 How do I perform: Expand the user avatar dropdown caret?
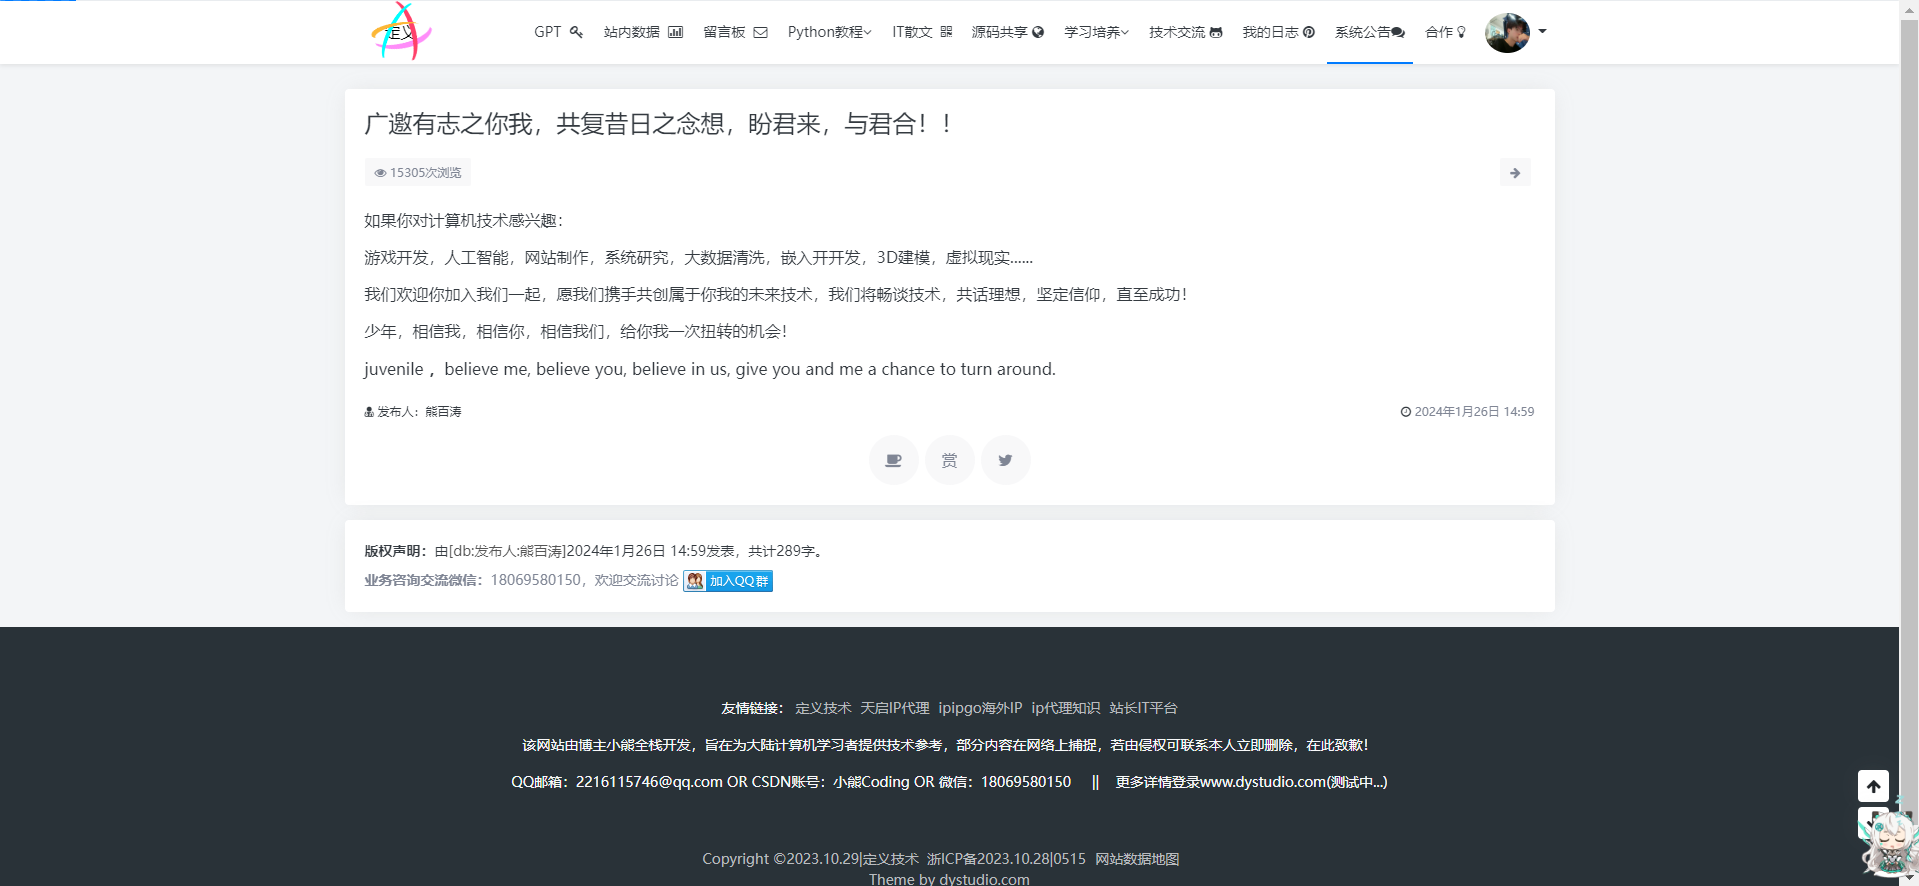1542,32
